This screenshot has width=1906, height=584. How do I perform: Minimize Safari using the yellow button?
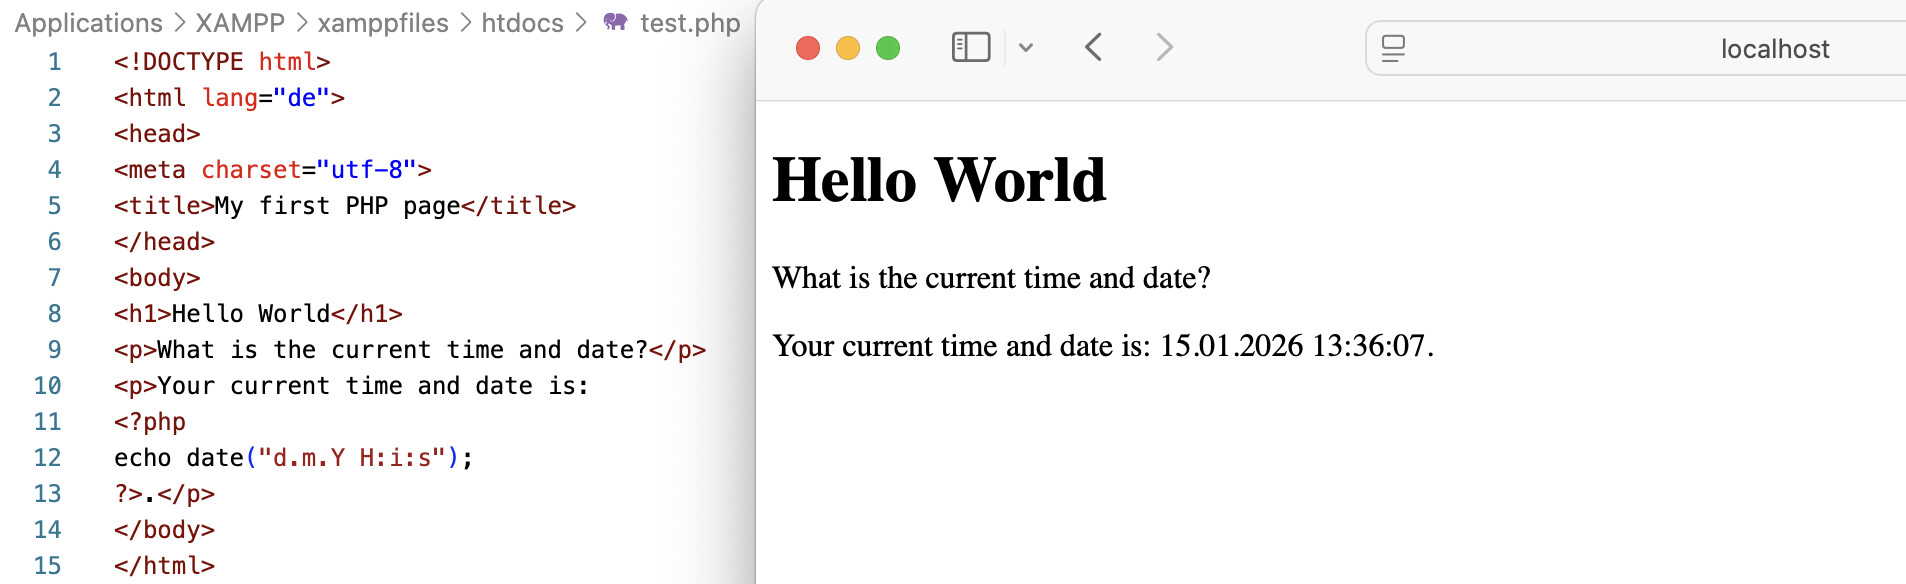click(x=848, y=48)
